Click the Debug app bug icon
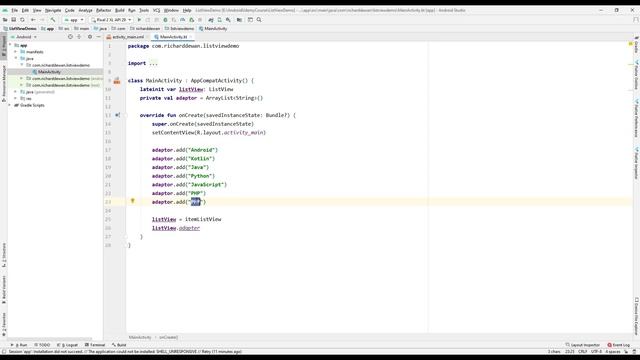640x360 pixels. pyautogui.click(x=165, y=20)
